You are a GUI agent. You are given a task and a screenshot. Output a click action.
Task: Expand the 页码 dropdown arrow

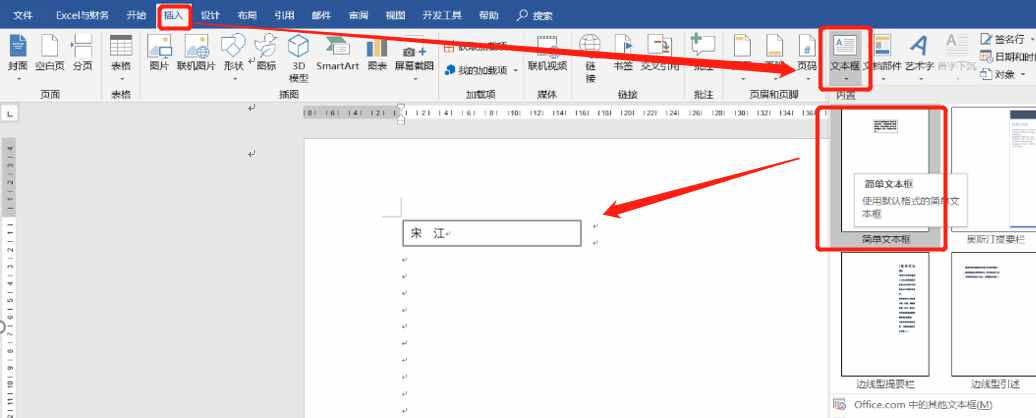tap(807, 79)
